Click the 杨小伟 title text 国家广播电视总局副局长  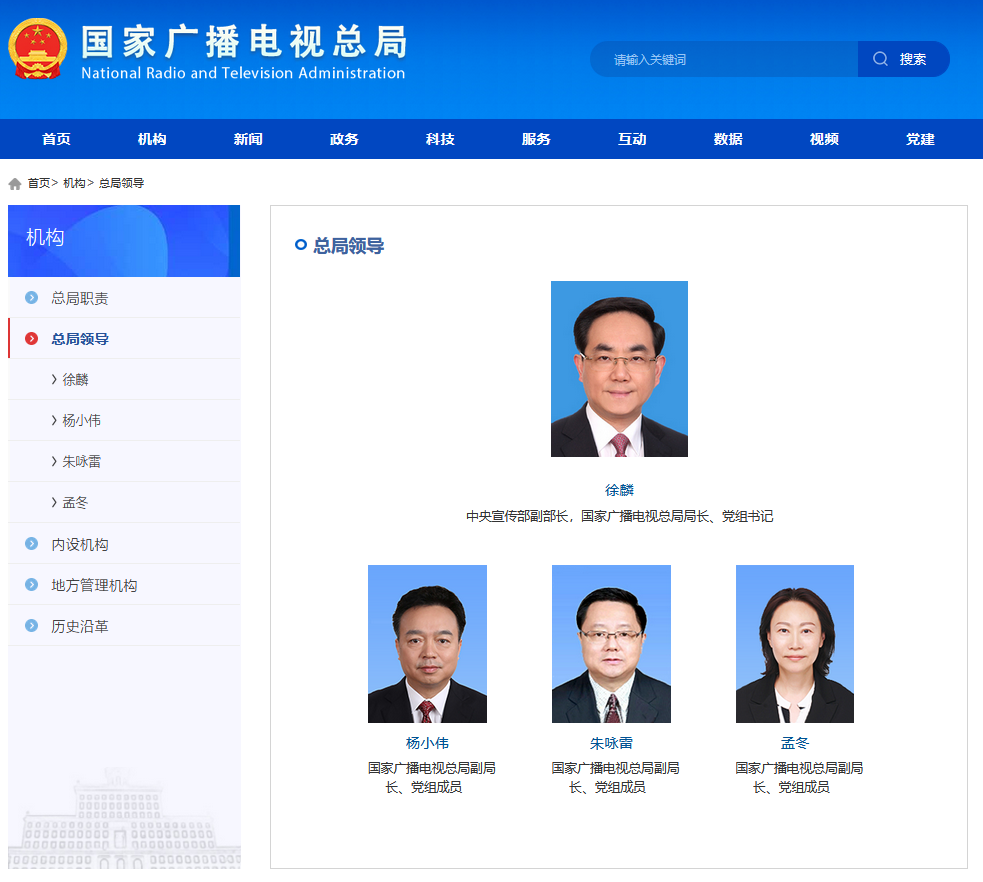click(x=431, y=777)
